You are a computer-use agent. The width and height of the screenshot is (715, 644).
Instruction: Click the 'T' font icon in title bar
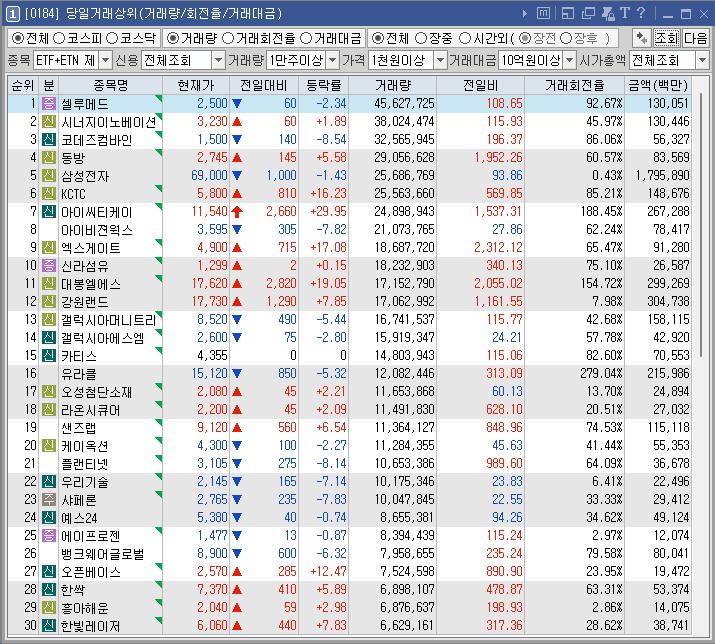pos(625,13)
